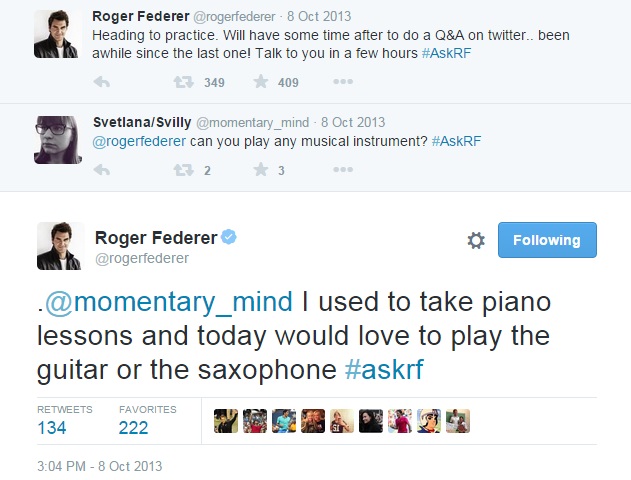Open Roger Federer's large profile photo
This screenshot has width=631, height=480.
point(59,245)
